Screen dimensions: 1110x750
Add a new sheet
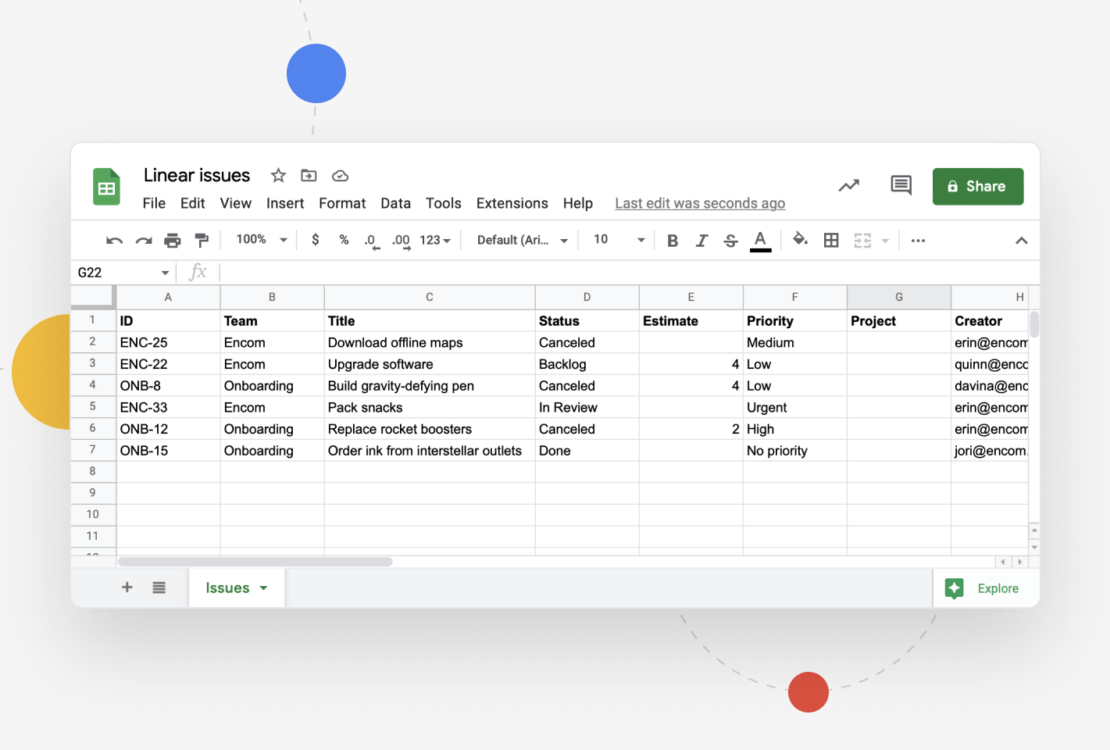coord(127,587)
